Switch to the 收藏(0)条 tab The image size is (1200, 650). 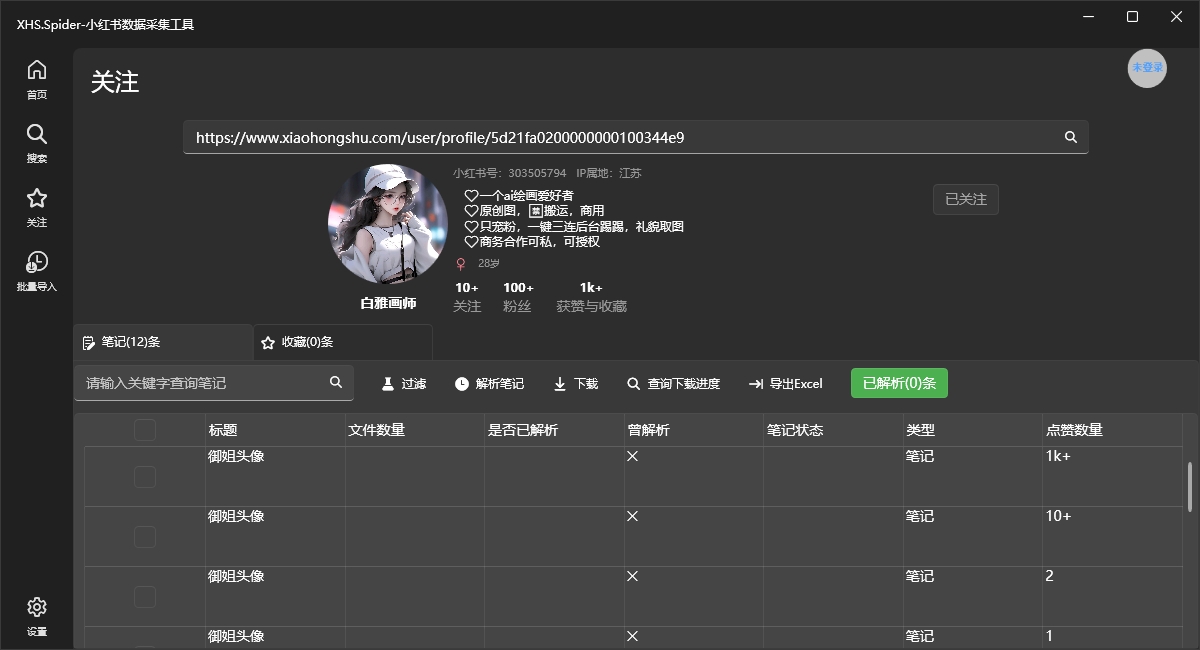click(x=343, y=342)
